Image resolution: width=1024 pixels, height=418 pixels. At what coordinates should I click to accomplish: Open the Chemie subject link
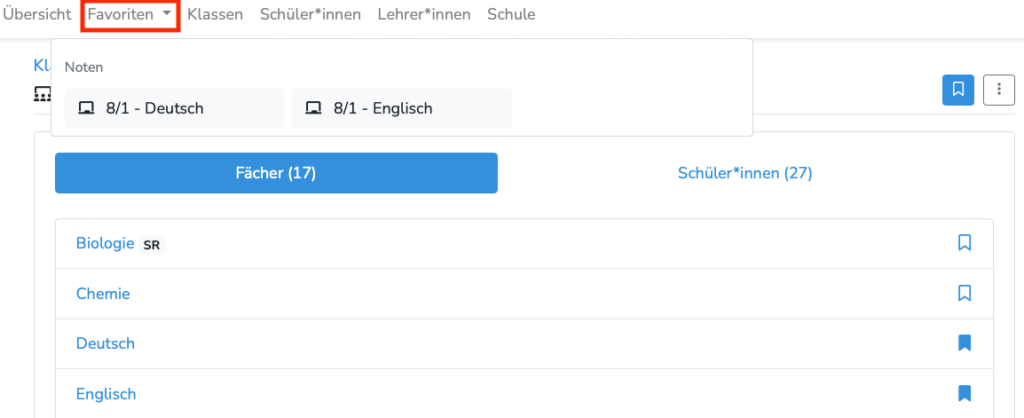coord(103,294)
